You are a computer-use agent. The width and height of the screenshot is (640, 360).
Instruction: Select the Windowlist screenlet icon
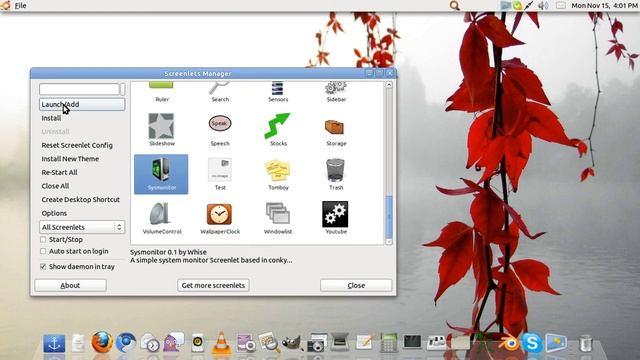pos(278,213)
